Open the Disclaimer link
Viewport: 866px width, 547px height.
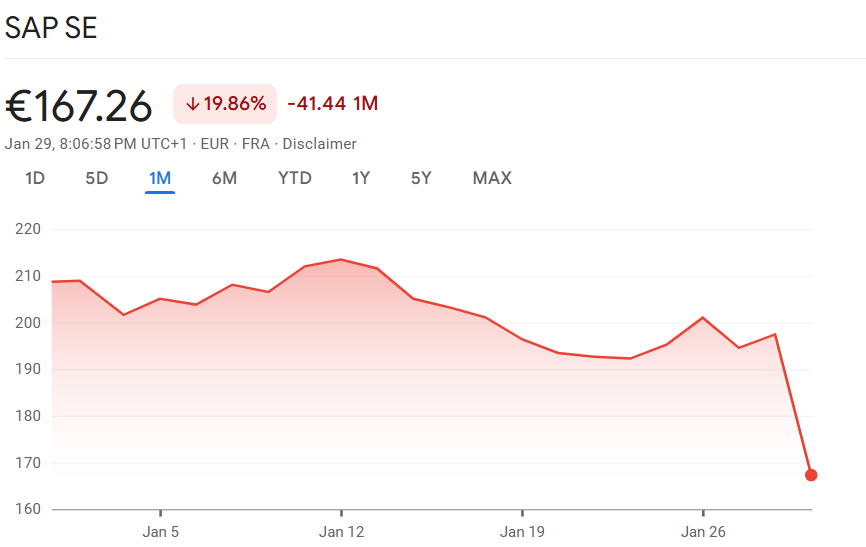(x=319, y=144)
